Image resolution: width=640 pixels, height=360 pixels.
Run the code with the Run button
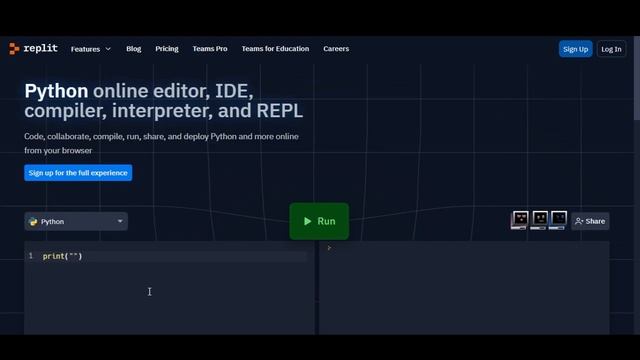pyautogui.click(x=319, y=221)
